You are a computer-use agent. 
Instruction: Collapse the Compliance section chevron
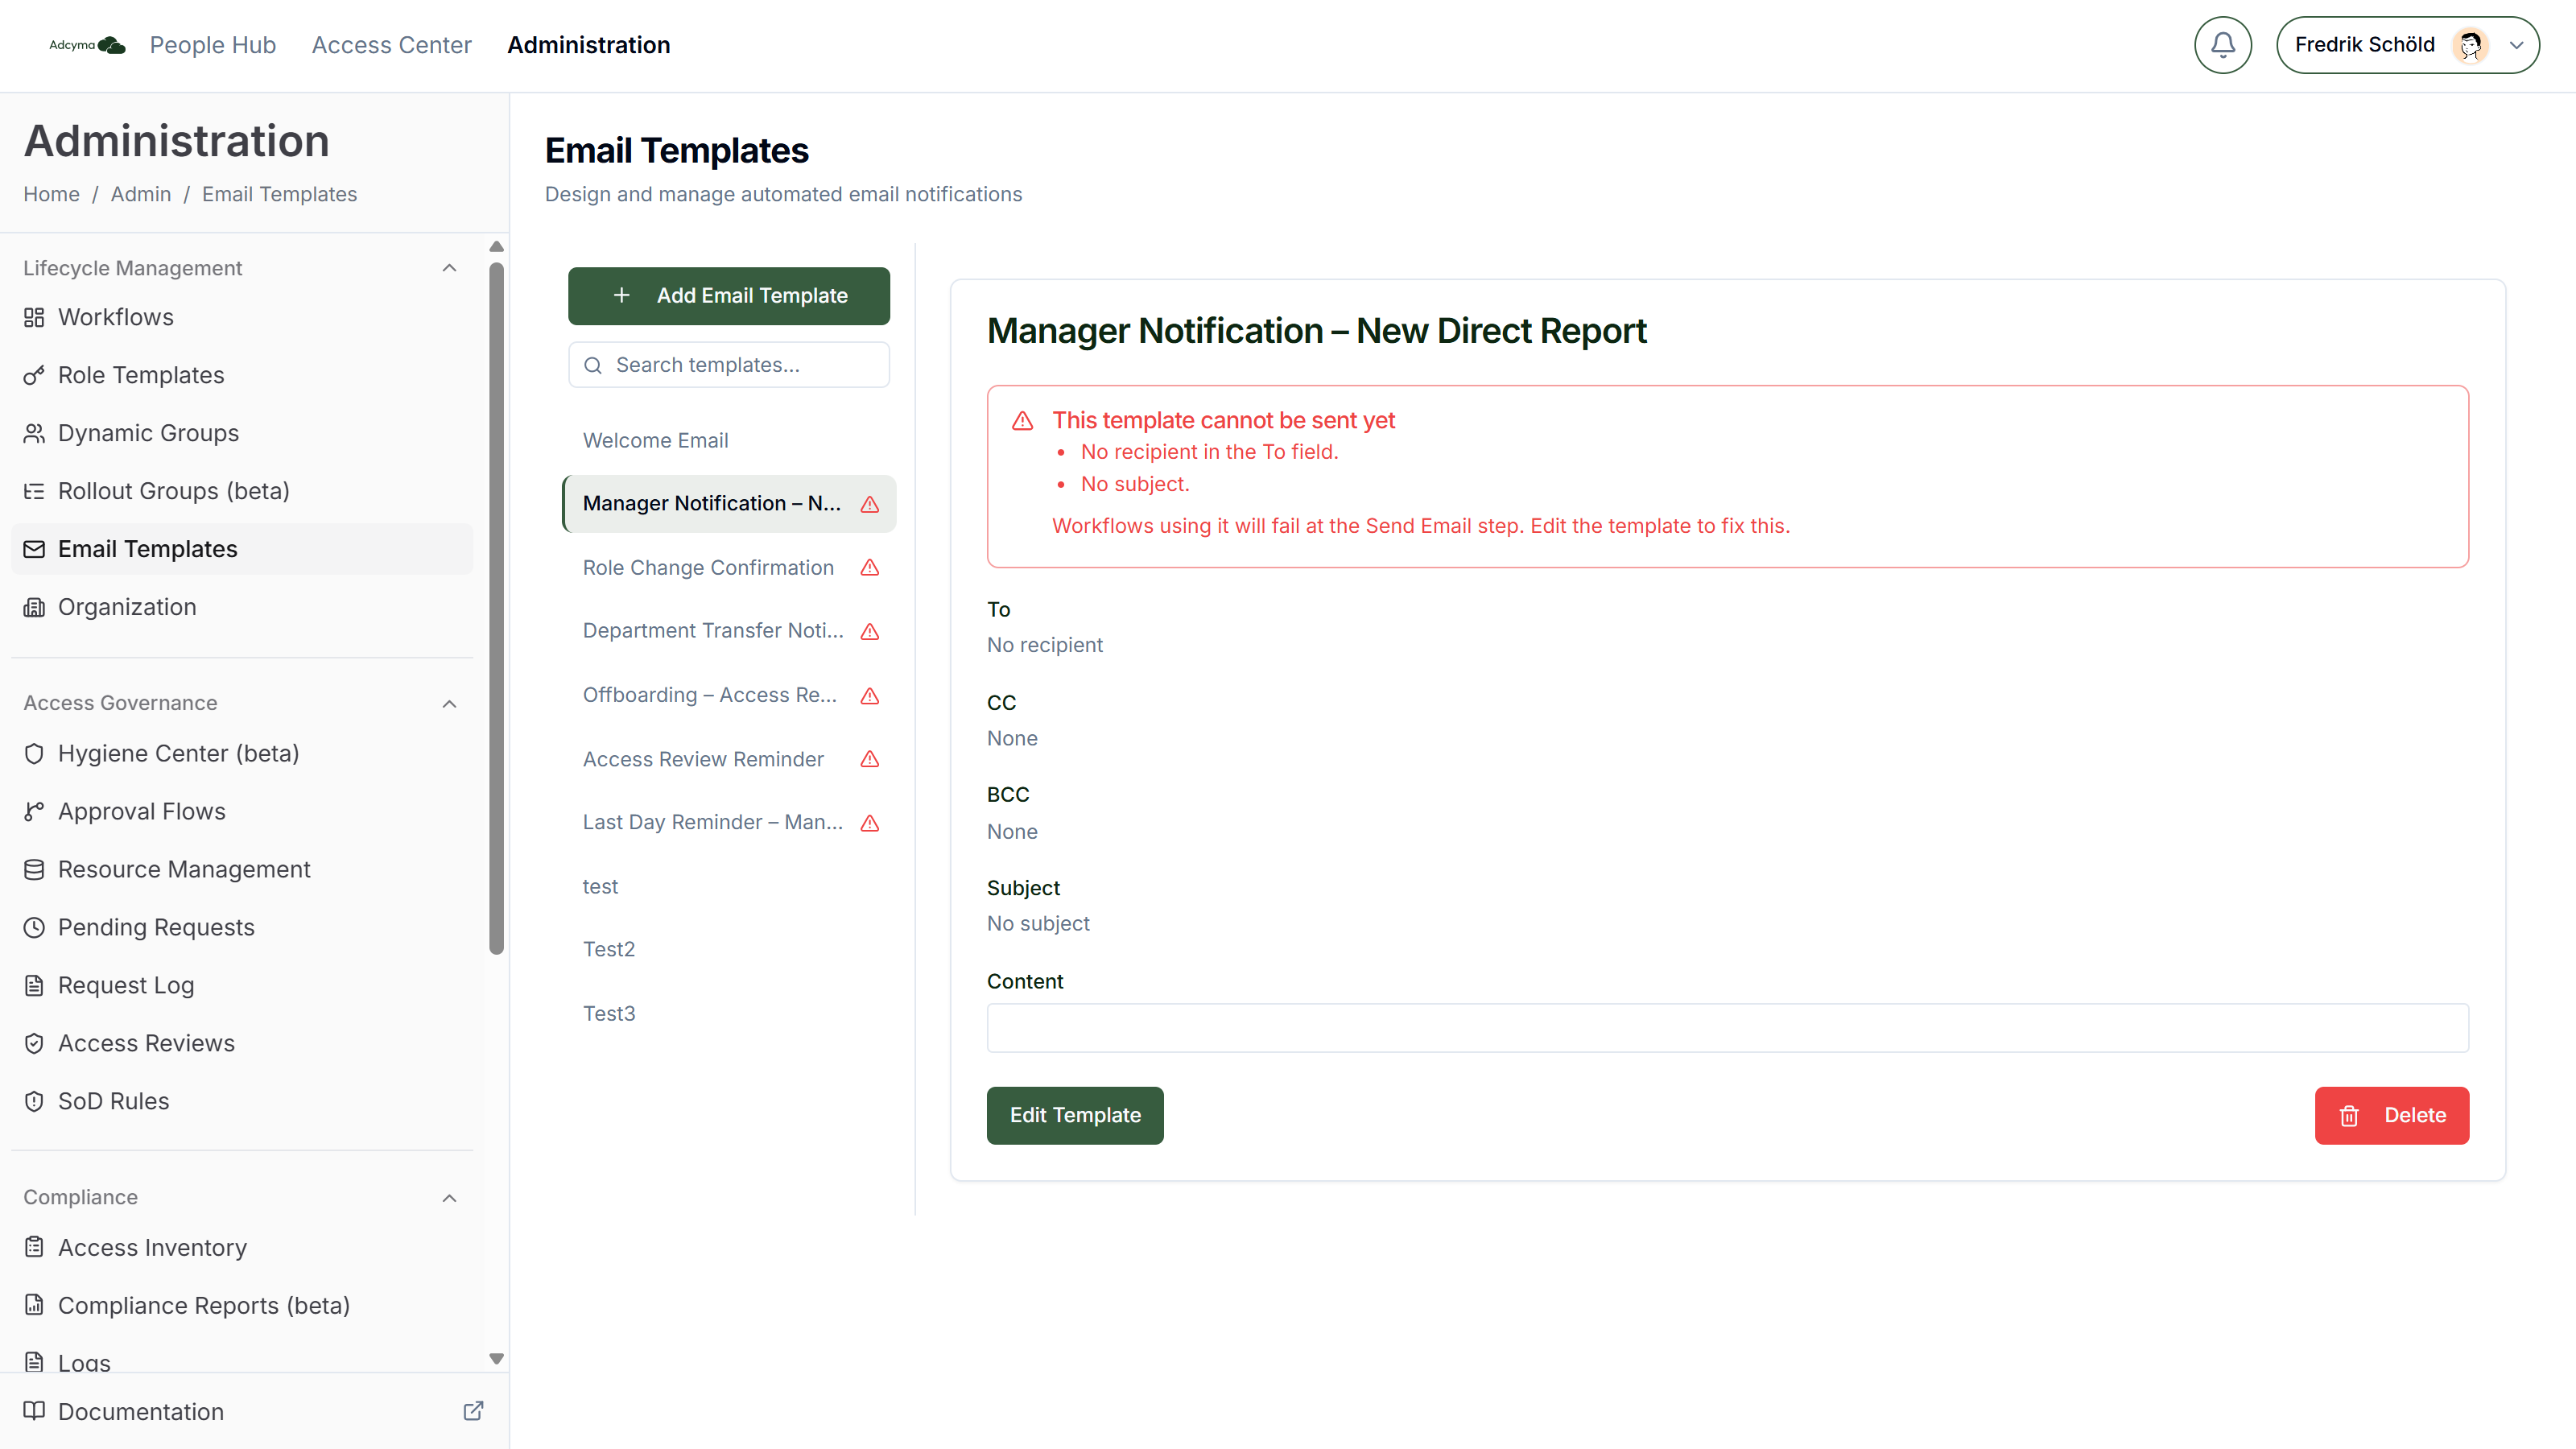coord(449,1197)
